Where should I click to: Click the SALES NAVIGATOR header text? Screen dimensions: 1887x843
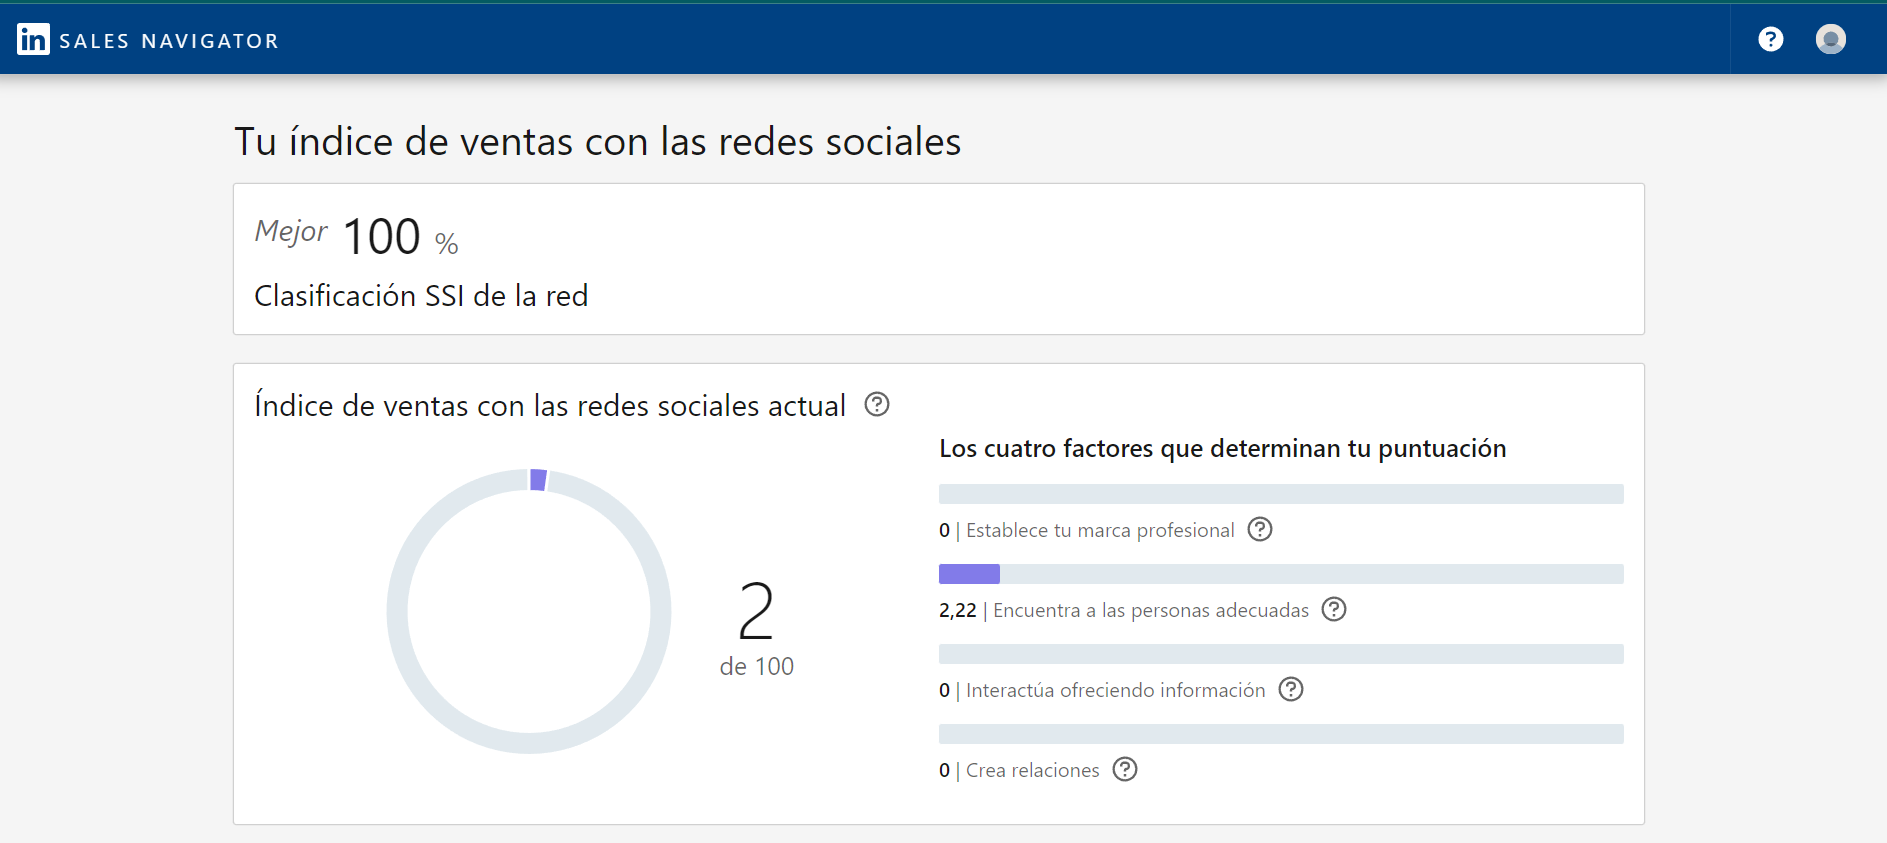[x=169, y=41]
